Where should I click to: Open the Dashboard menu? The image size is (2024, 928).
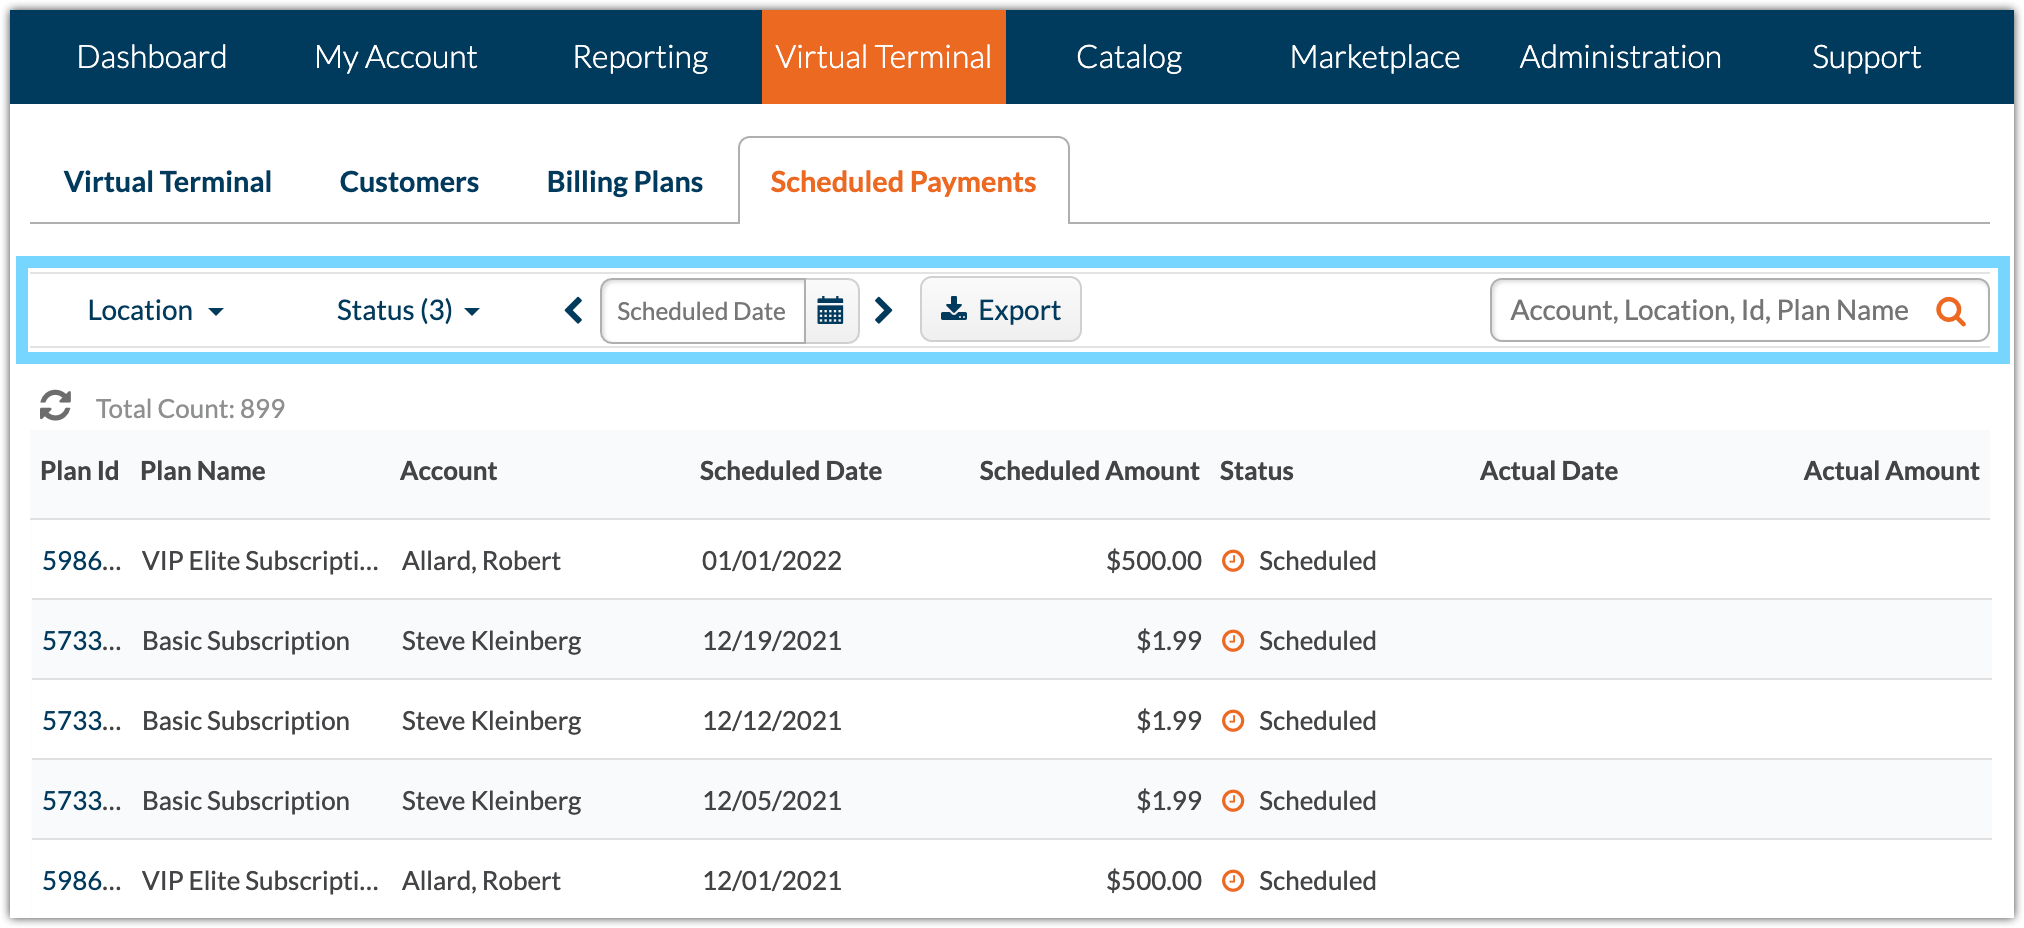coord(152,57)
